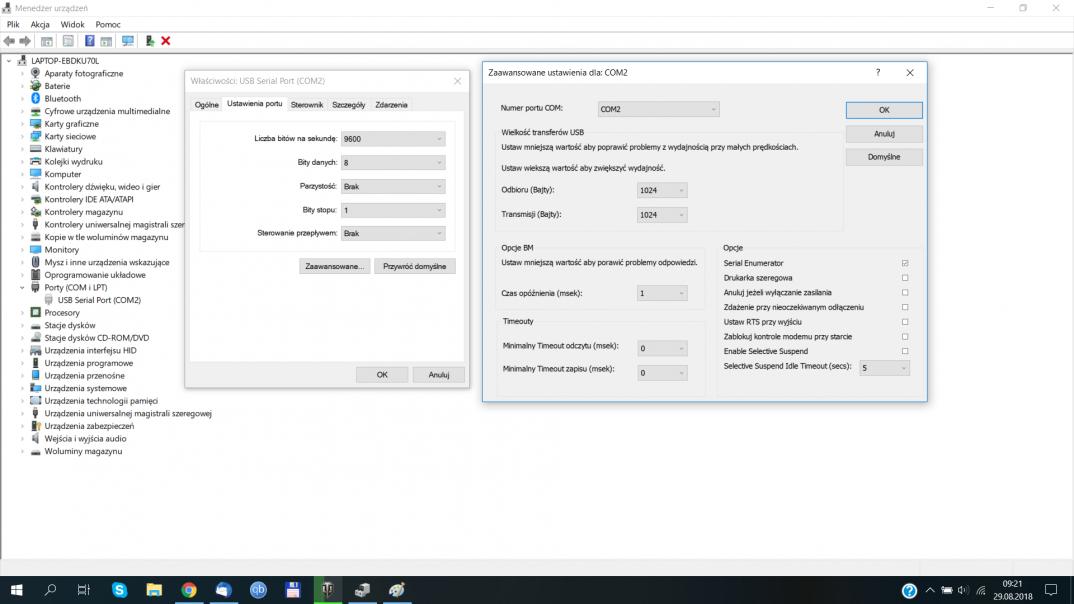Open the Akcja menu

click(x=40, y=24)
